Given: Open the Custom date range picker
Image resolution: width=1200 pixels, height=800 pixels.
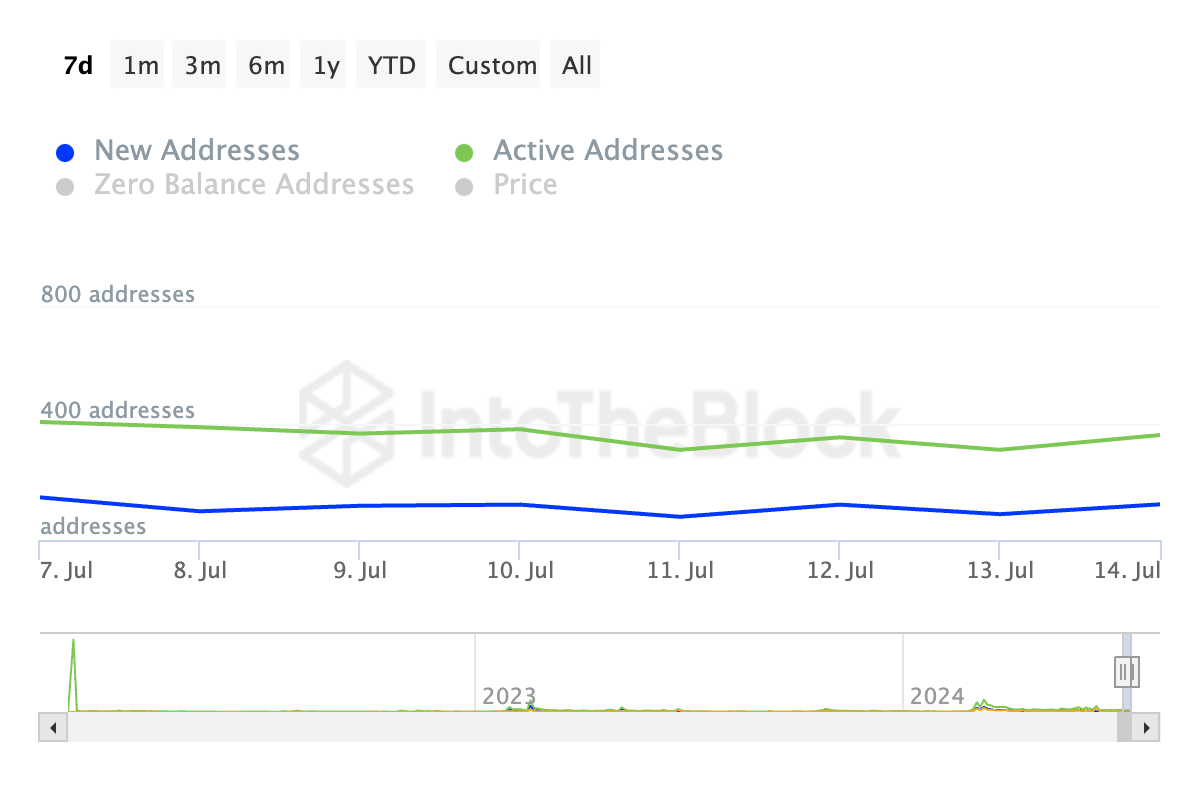Looking at the screenshot, I should pos(492,65).
